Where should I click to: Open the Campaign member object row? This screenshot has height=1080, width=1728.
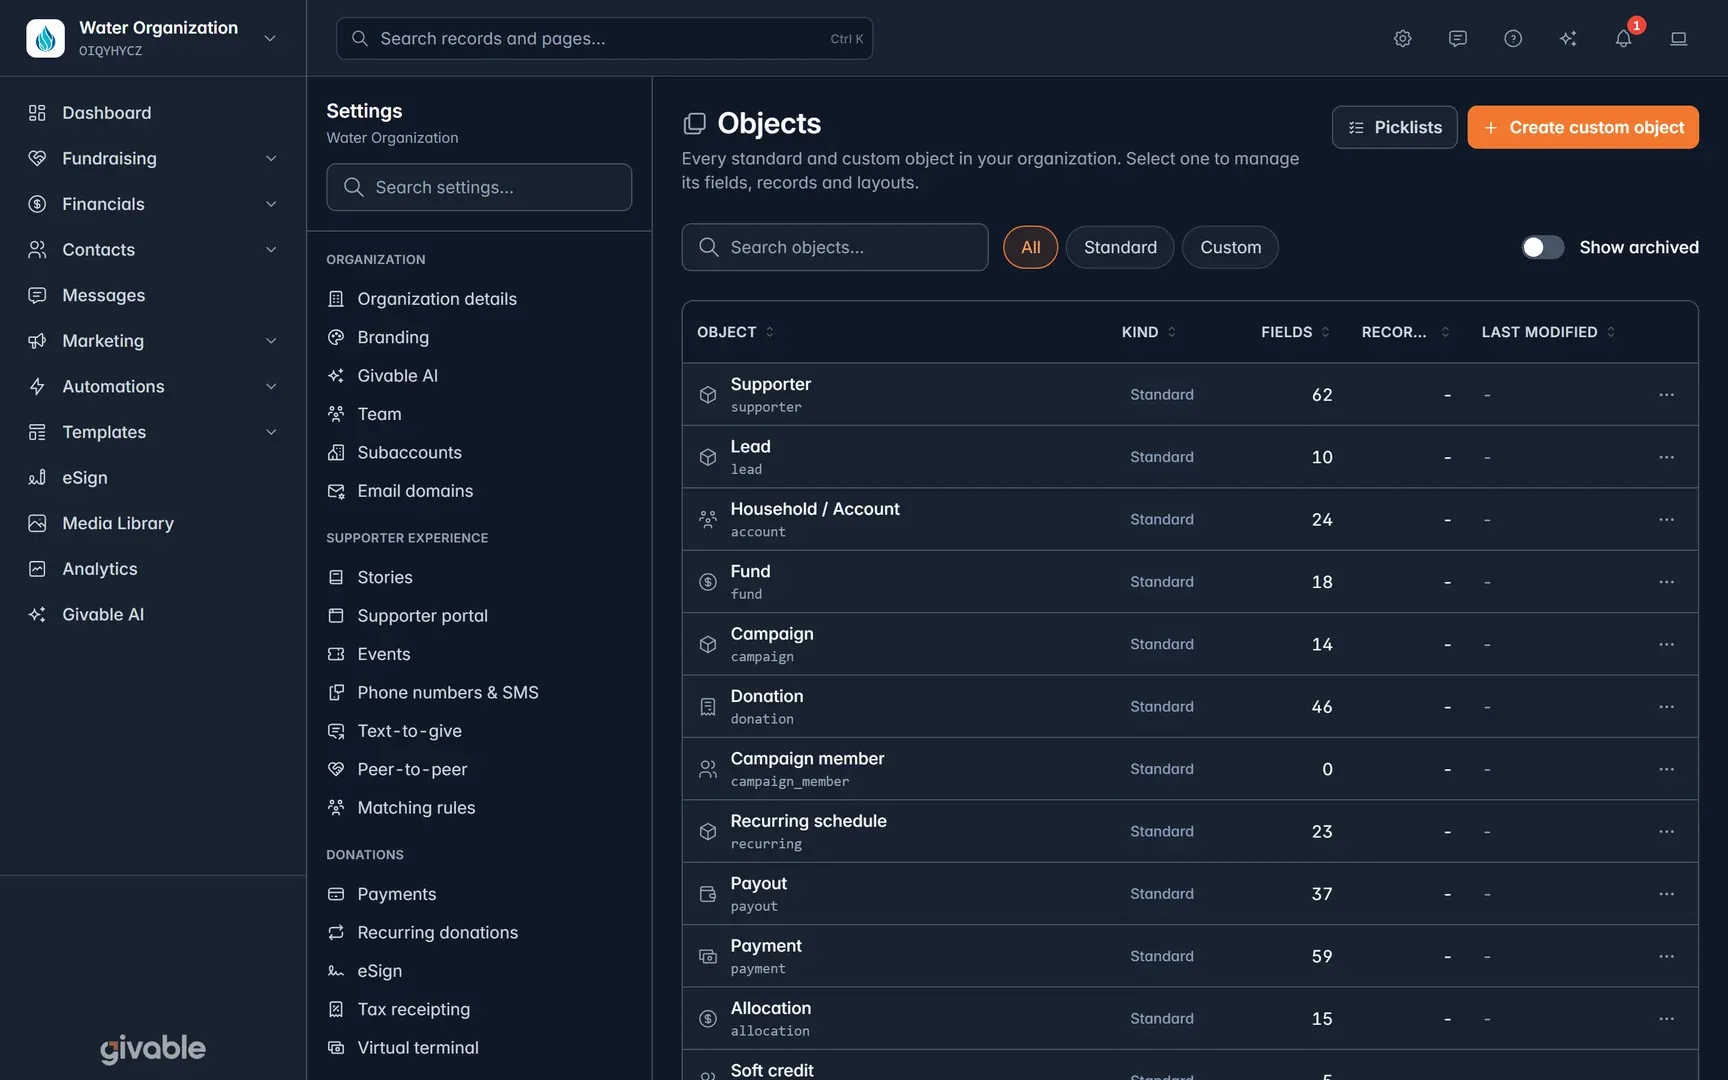pyautogui.click(x=1190, y=769)
